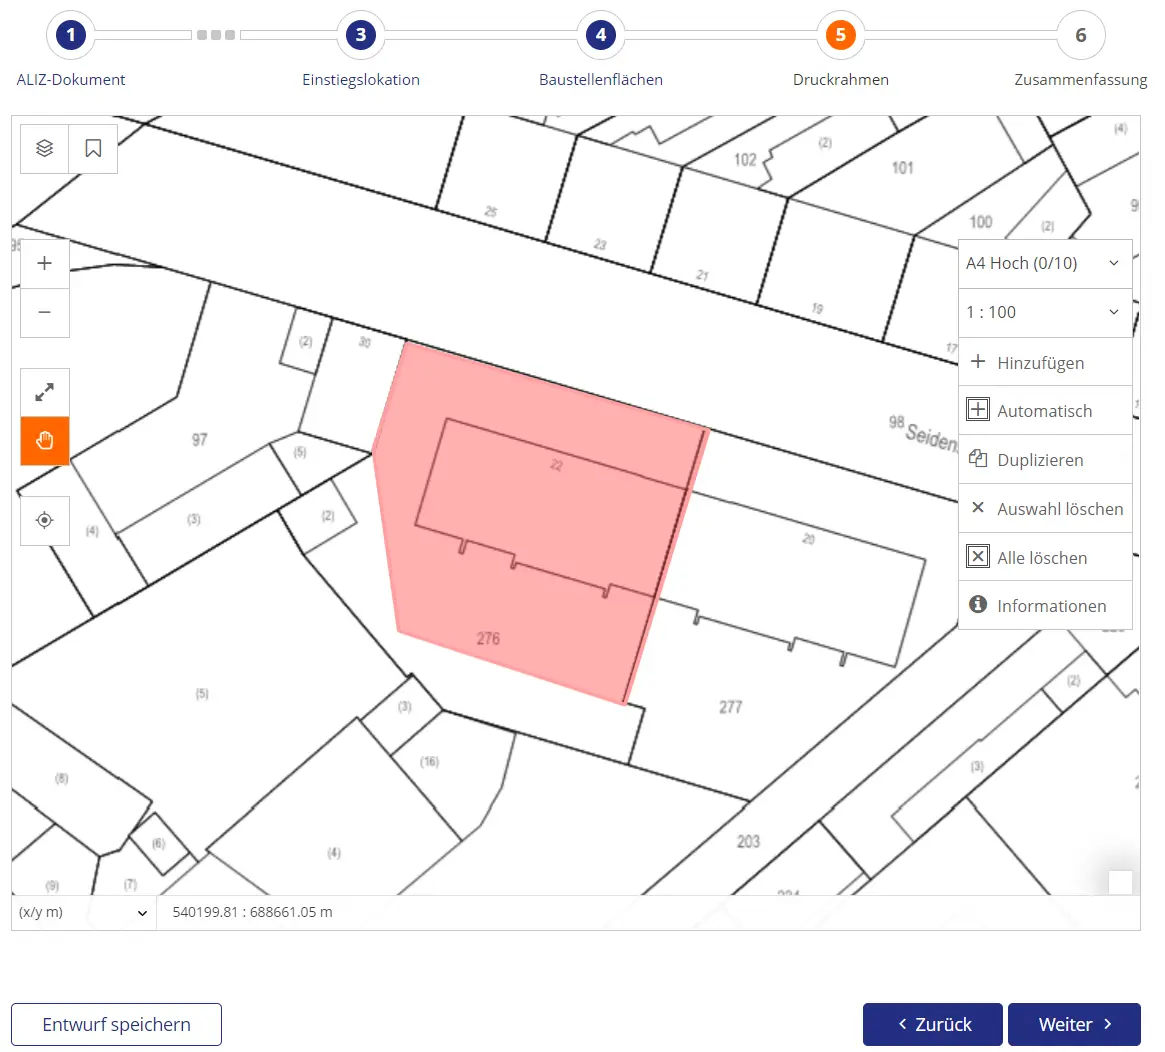Activate the locate position crosshair tool

[x=44, y=521]
